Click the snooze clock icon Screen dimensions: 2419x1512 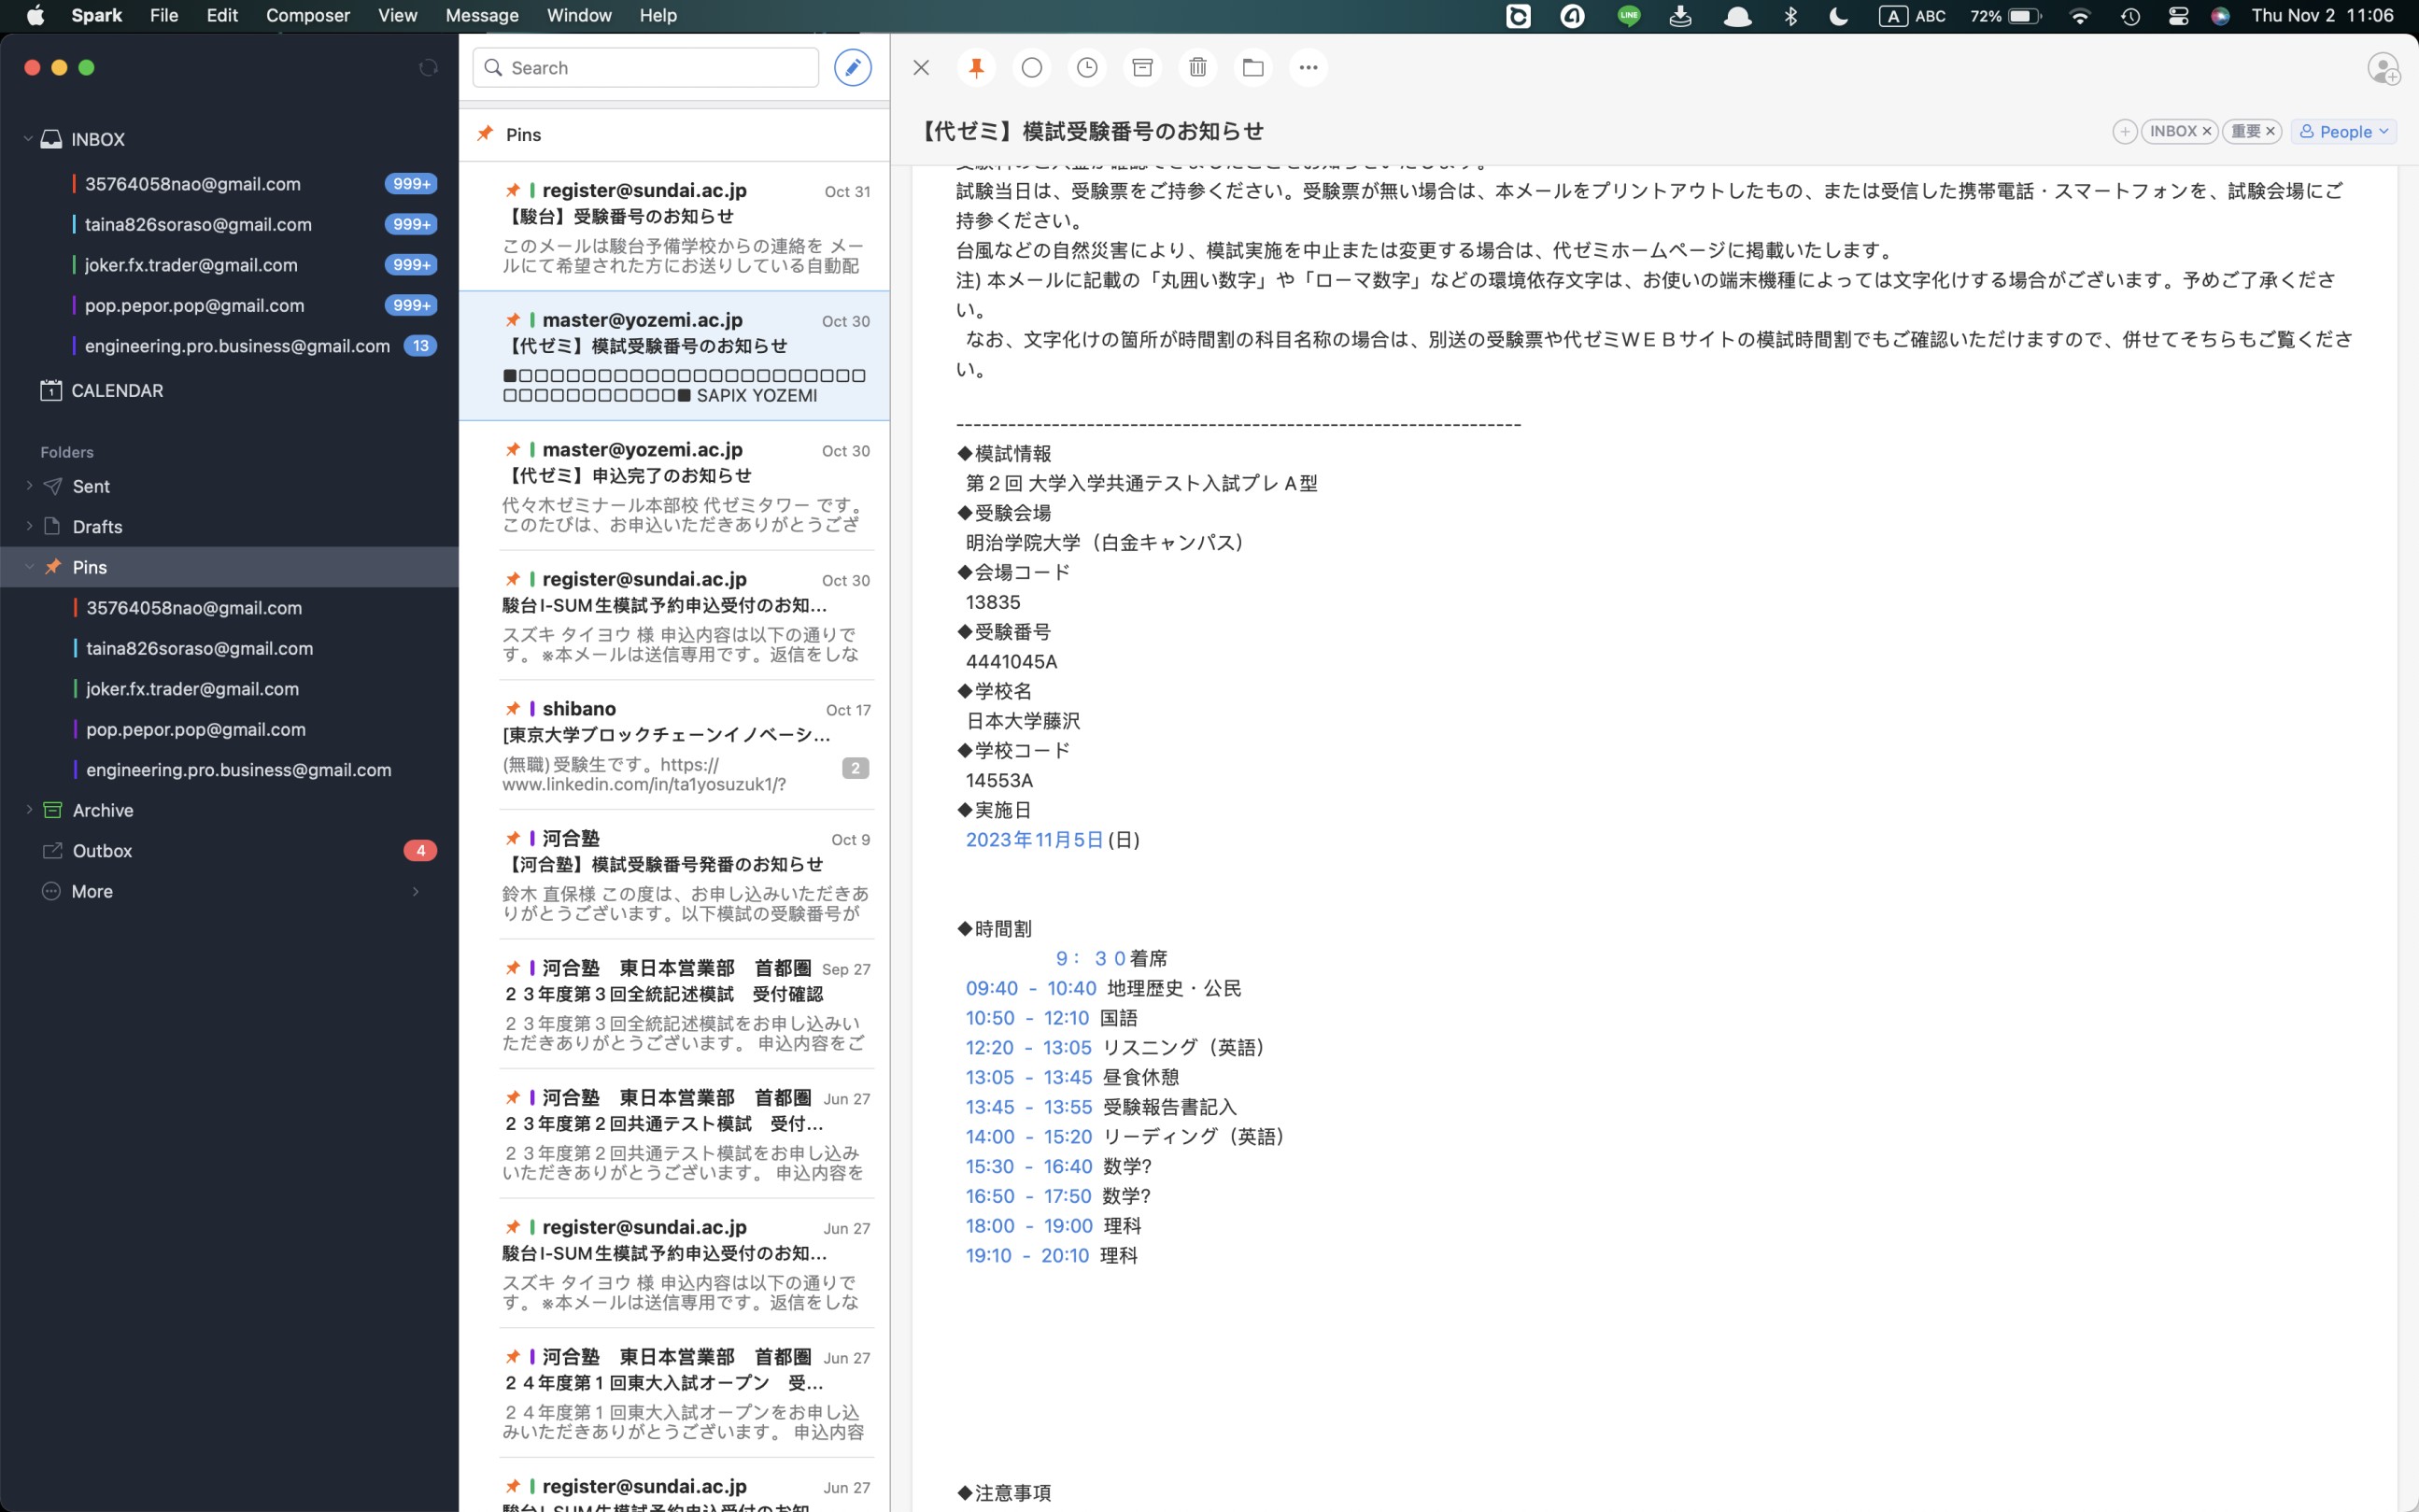click(x=1087, y=67)
